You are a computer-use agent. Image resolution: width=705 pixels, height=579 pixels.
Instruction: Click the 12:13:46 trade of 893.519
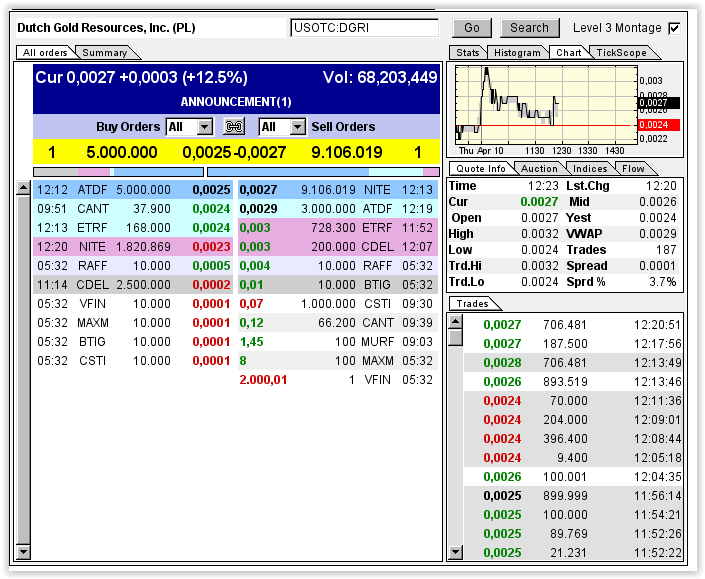click(573, 382)
